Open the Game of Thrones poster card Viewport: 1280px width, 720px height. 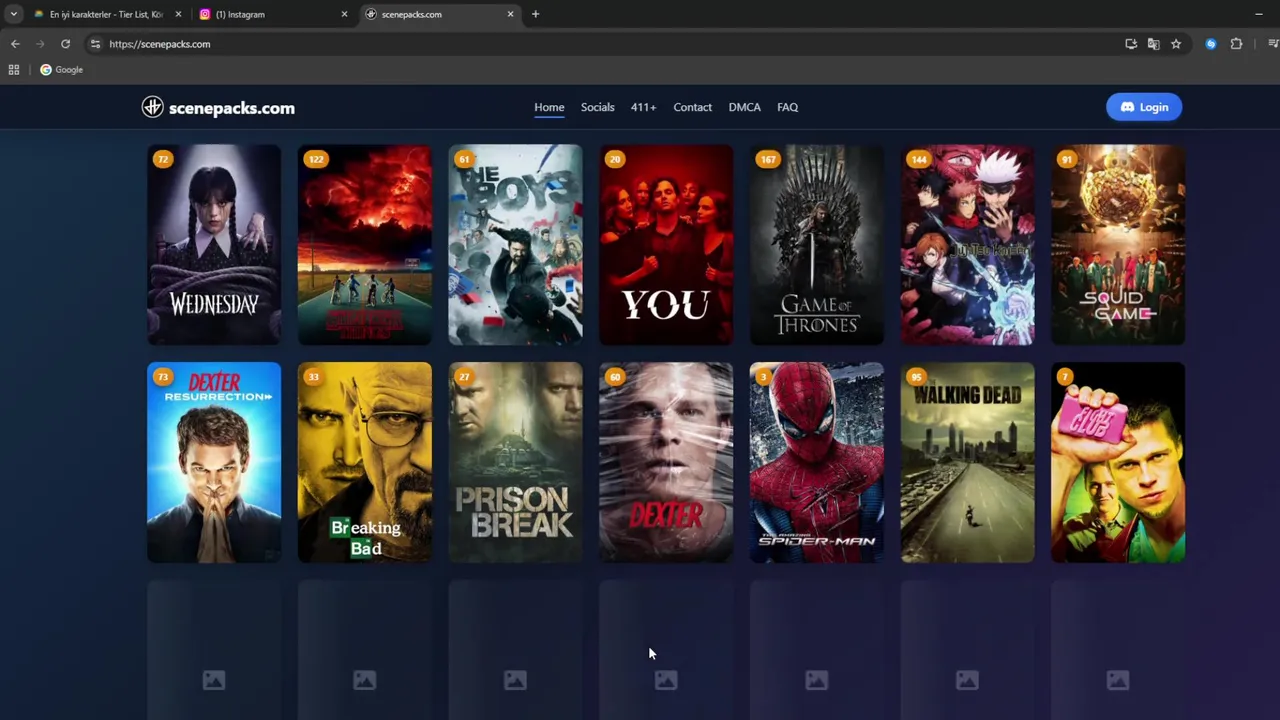(817, 245)
